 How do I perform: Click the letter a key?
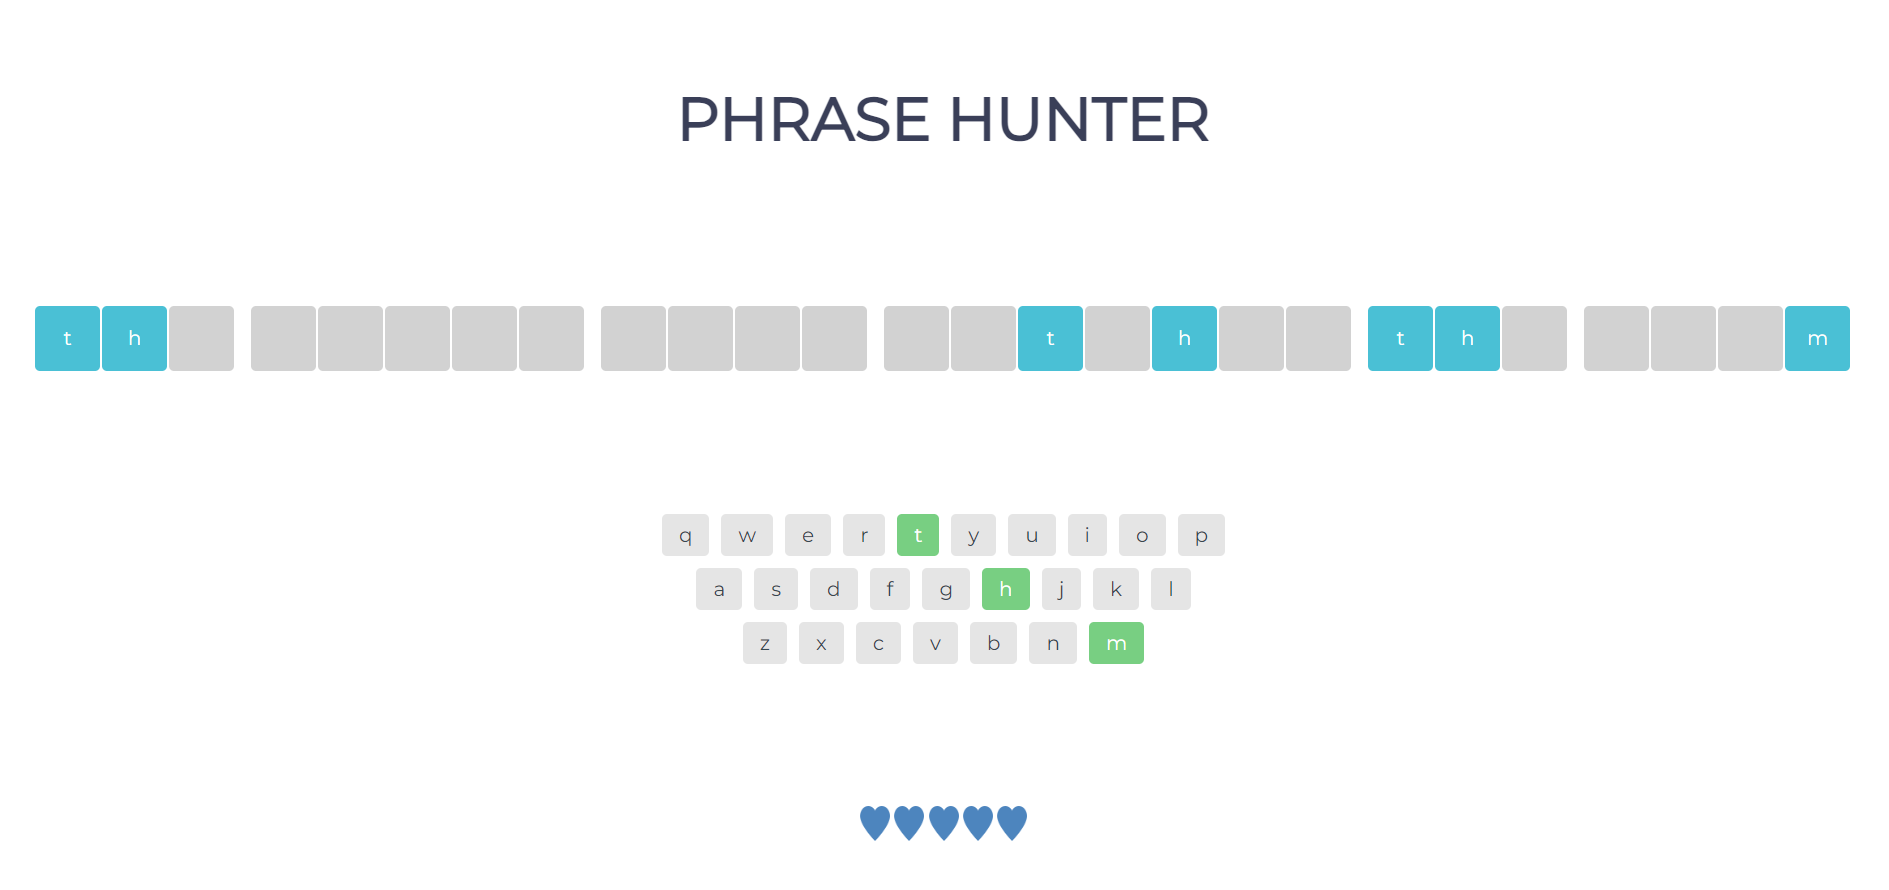click(719, 589)
